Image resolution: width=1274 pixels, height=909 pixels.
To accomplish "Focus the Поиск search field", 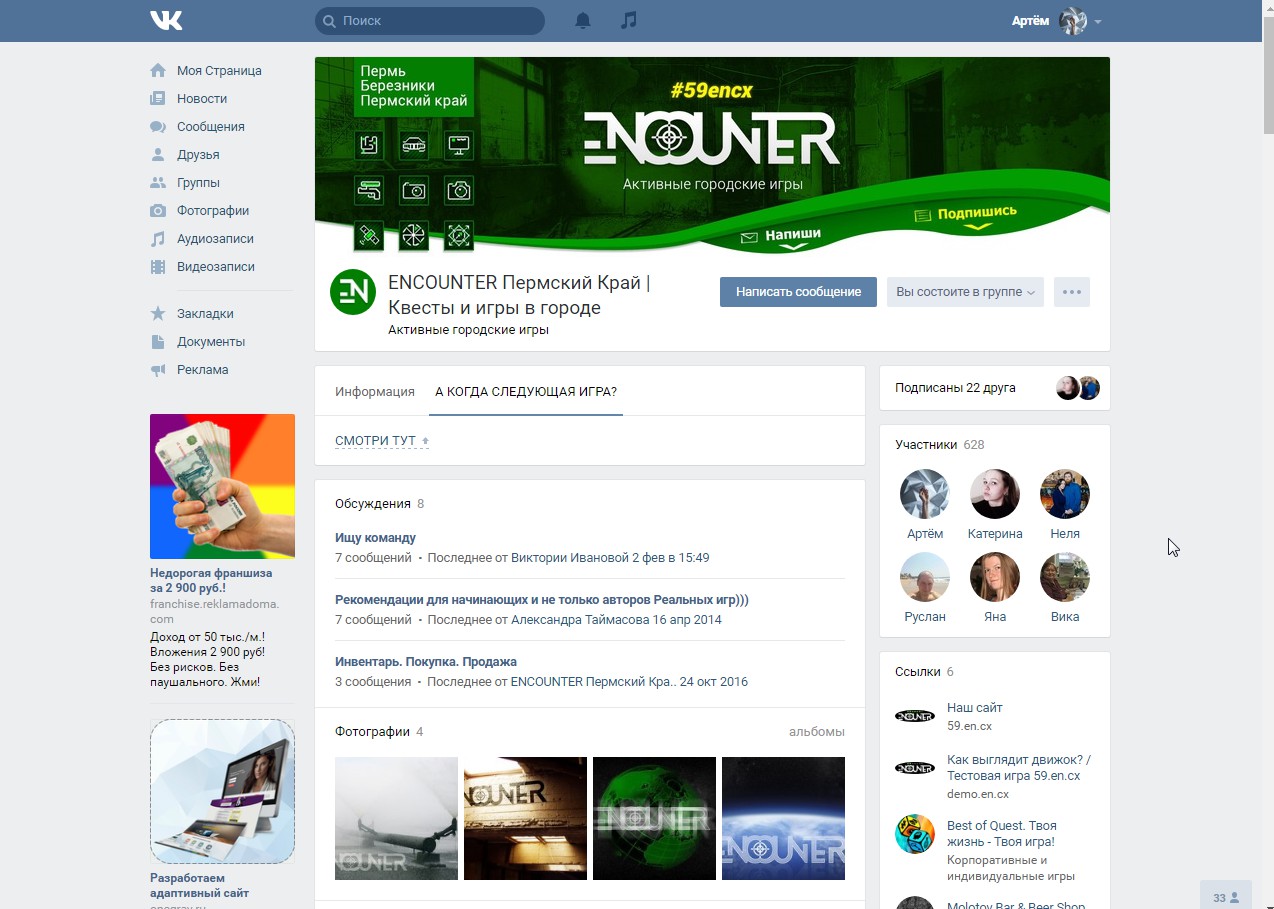I will click(430, 20).
